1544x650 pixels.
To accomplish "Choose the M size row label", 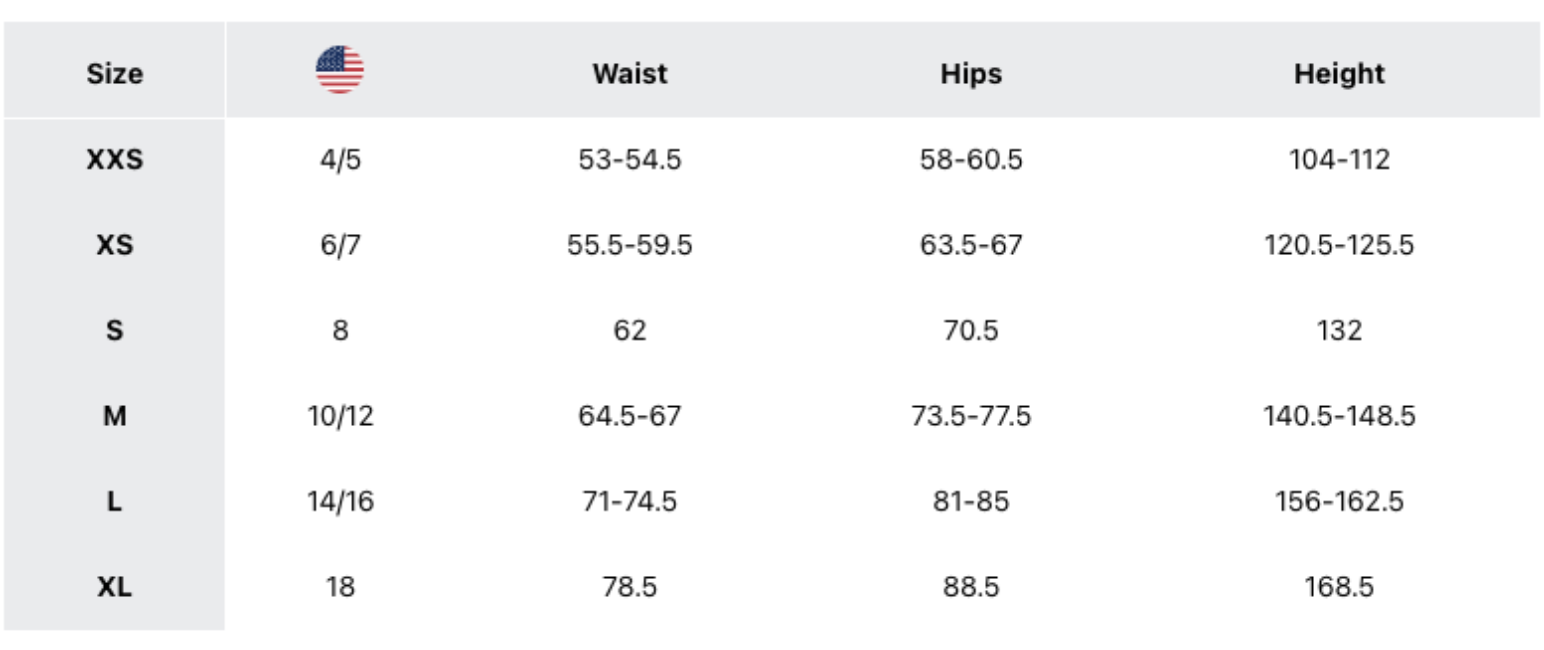I will pos(115,415).
